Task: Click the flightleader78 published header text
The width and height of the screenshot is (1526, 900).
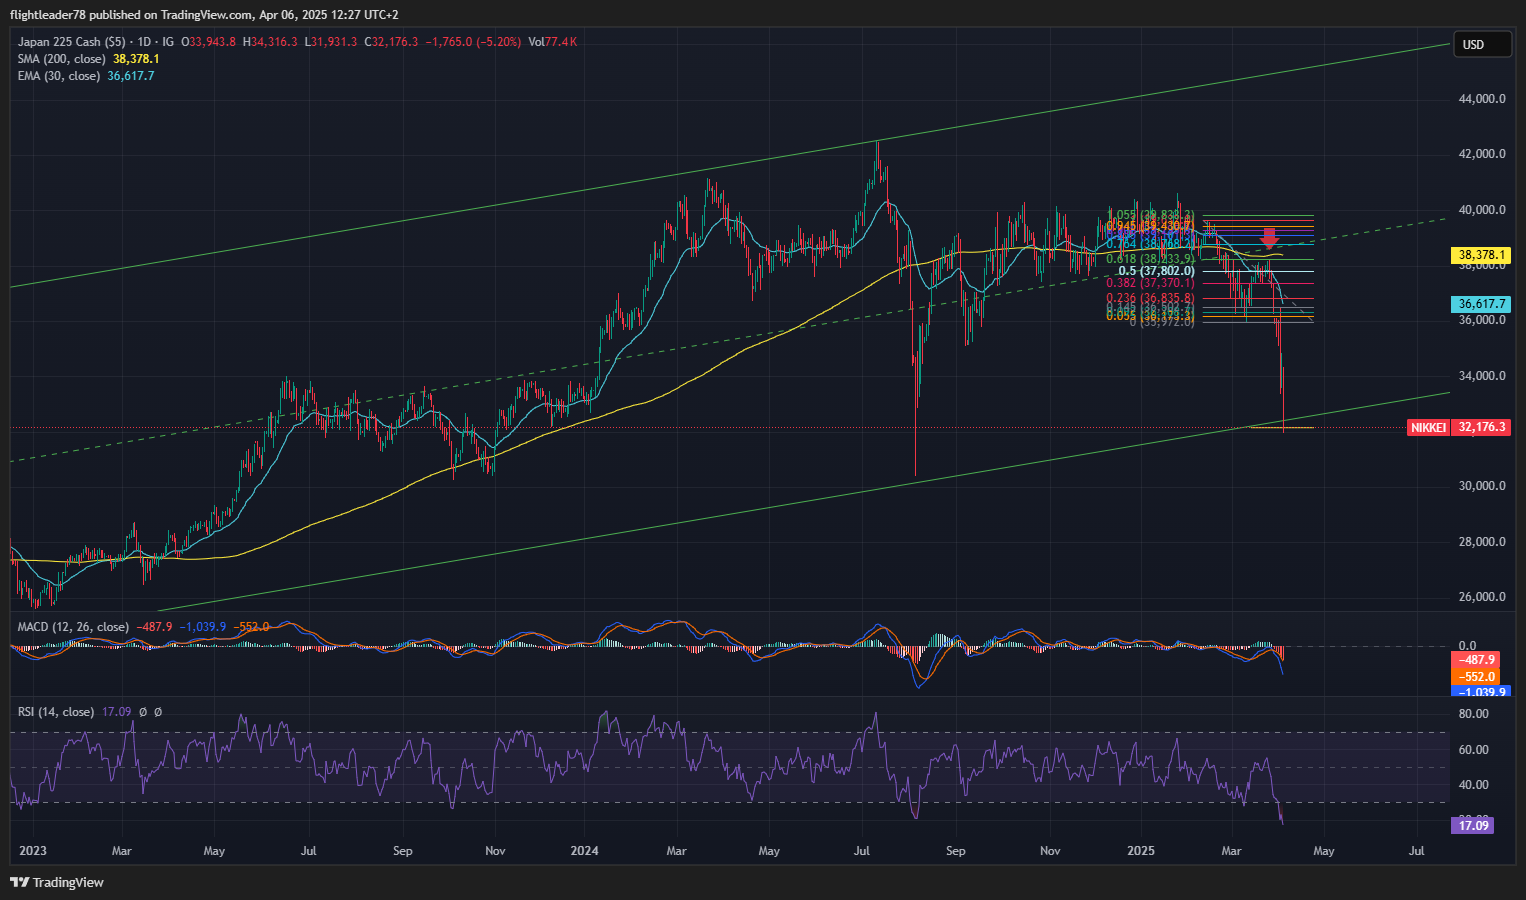Action: 204,14
